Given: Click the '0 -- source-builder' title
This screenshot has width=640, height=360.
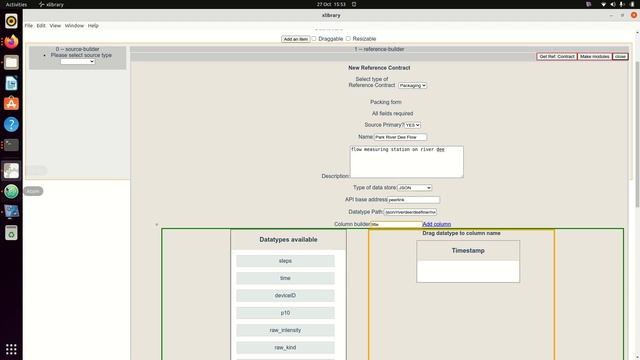Looking at the screenshot, I should coord(78,49).
